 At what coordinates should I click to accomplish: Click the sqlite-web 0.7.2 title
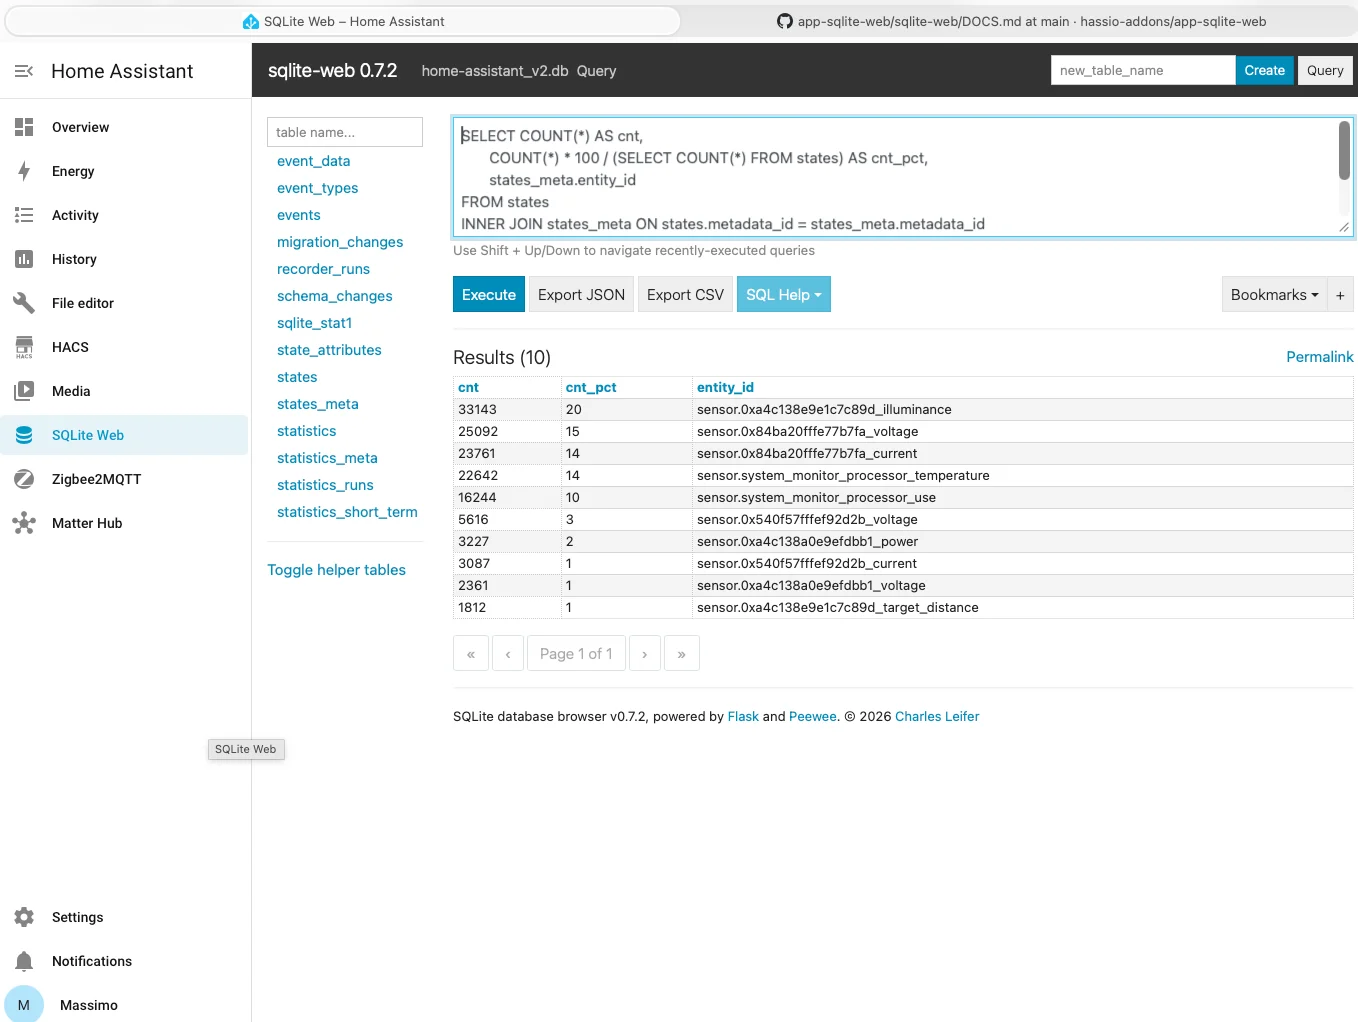click(x=333, y=70)
